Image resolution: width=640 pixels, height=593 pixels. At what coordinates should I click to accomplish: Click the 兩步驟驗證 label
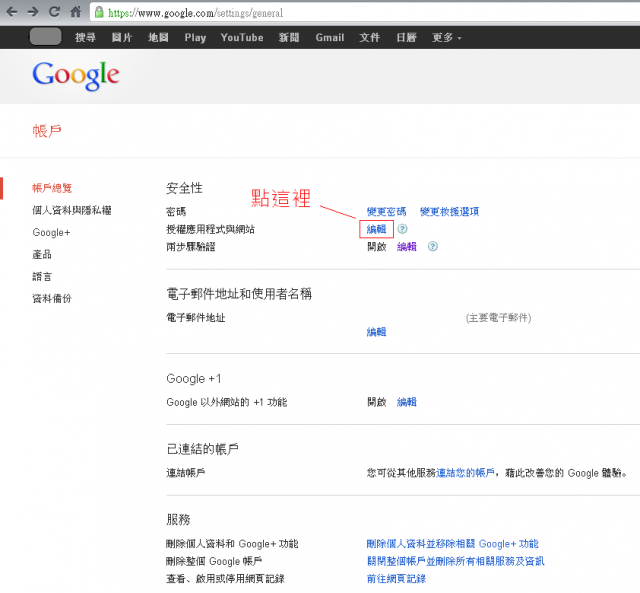point(190,247)
